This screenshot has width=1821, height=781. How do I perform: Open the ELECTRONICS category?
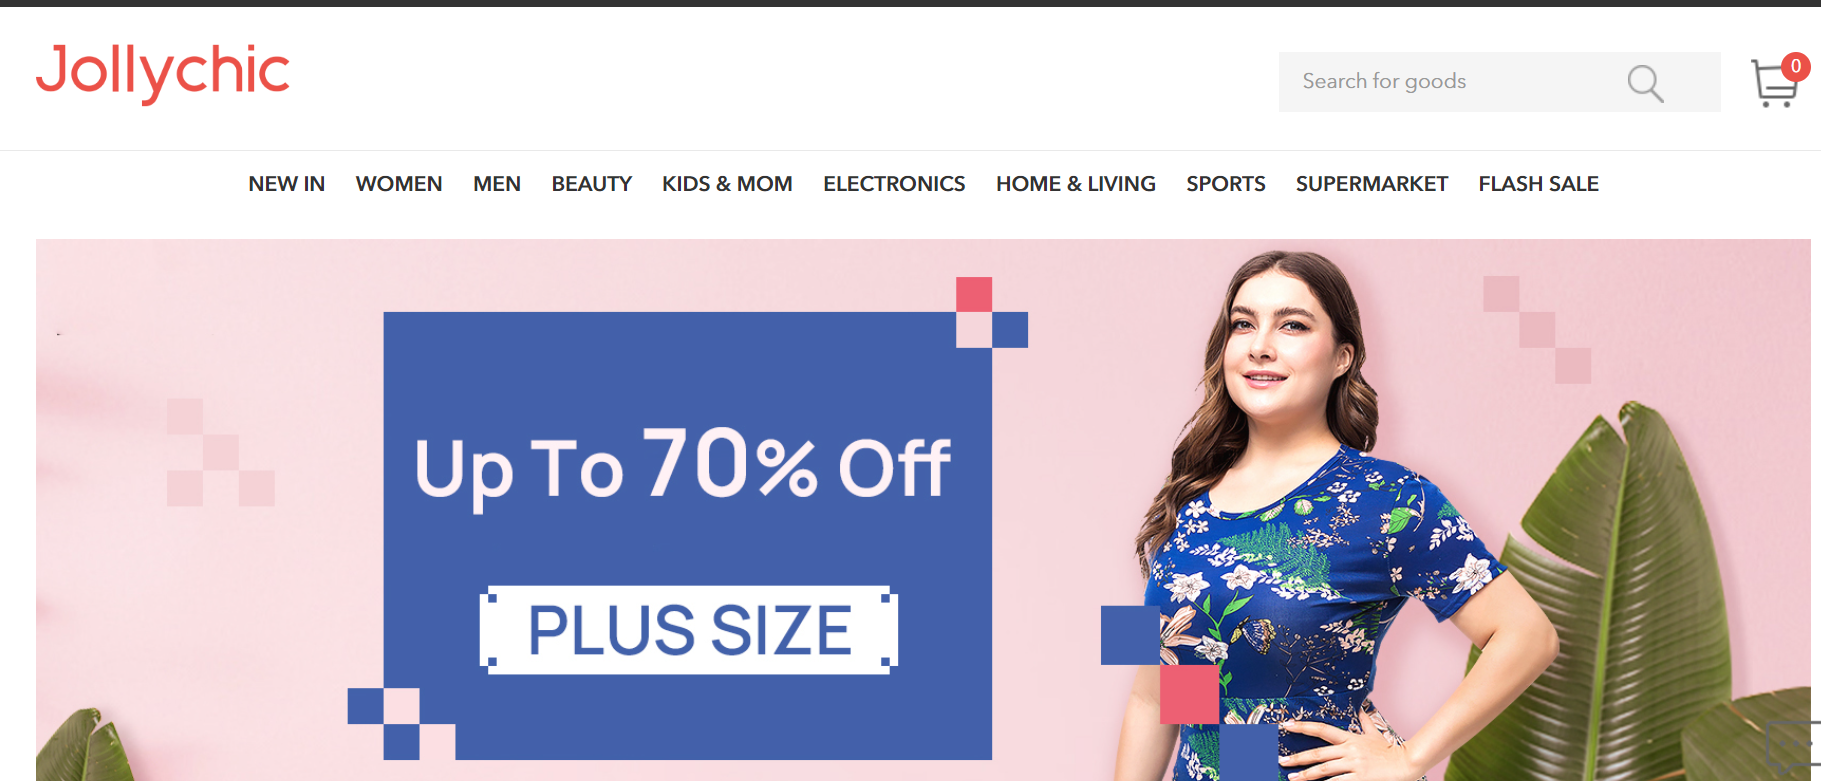click(894, 184)
